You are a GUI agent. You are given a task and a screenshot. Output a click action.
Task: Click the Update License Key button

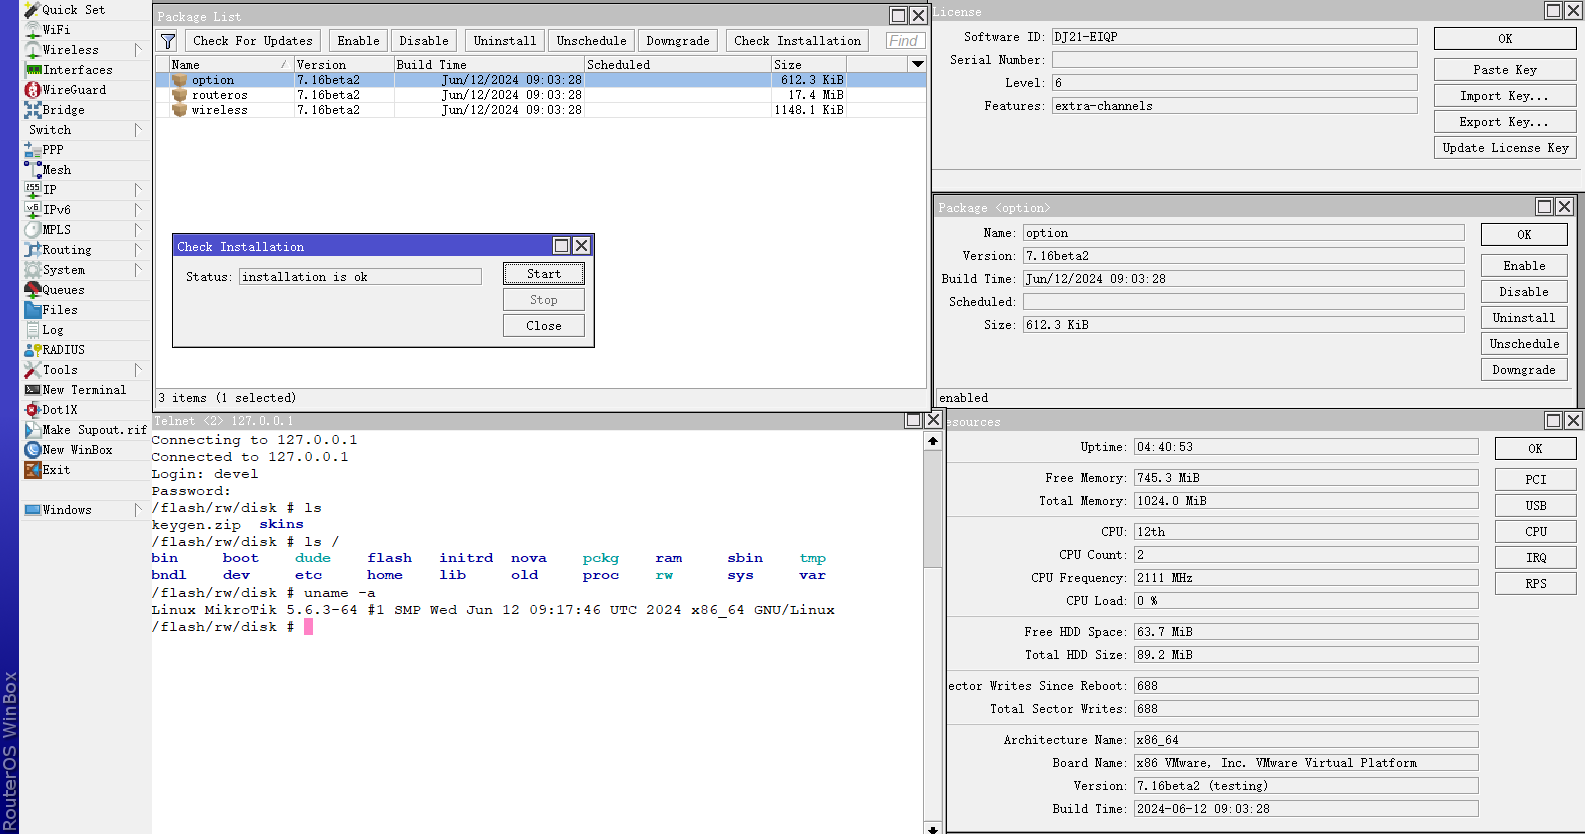point(1504,148)
